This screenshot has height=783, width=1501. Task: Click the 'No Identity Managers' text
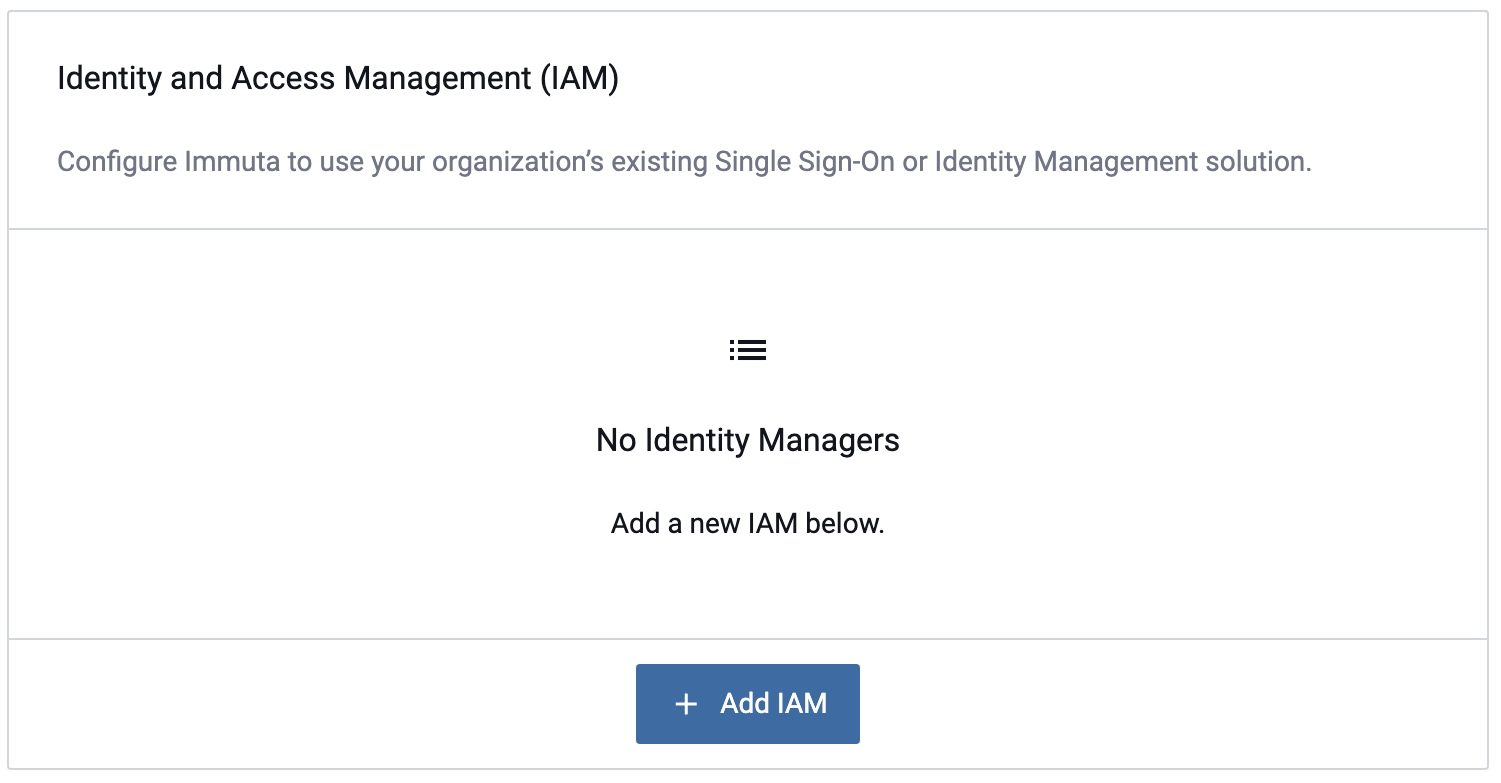pos(748,440)
